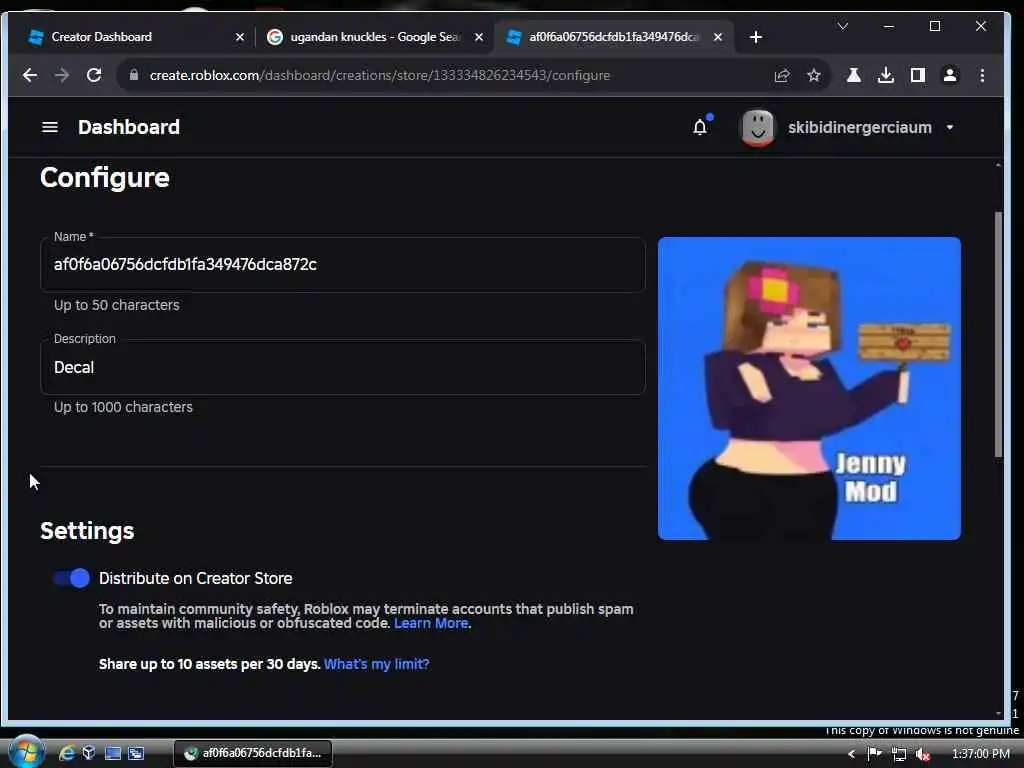Screen dimensions: 1024x768
Task: Open the Chrome profile icon
Action: pyautogui.click(x=950, y=75)
